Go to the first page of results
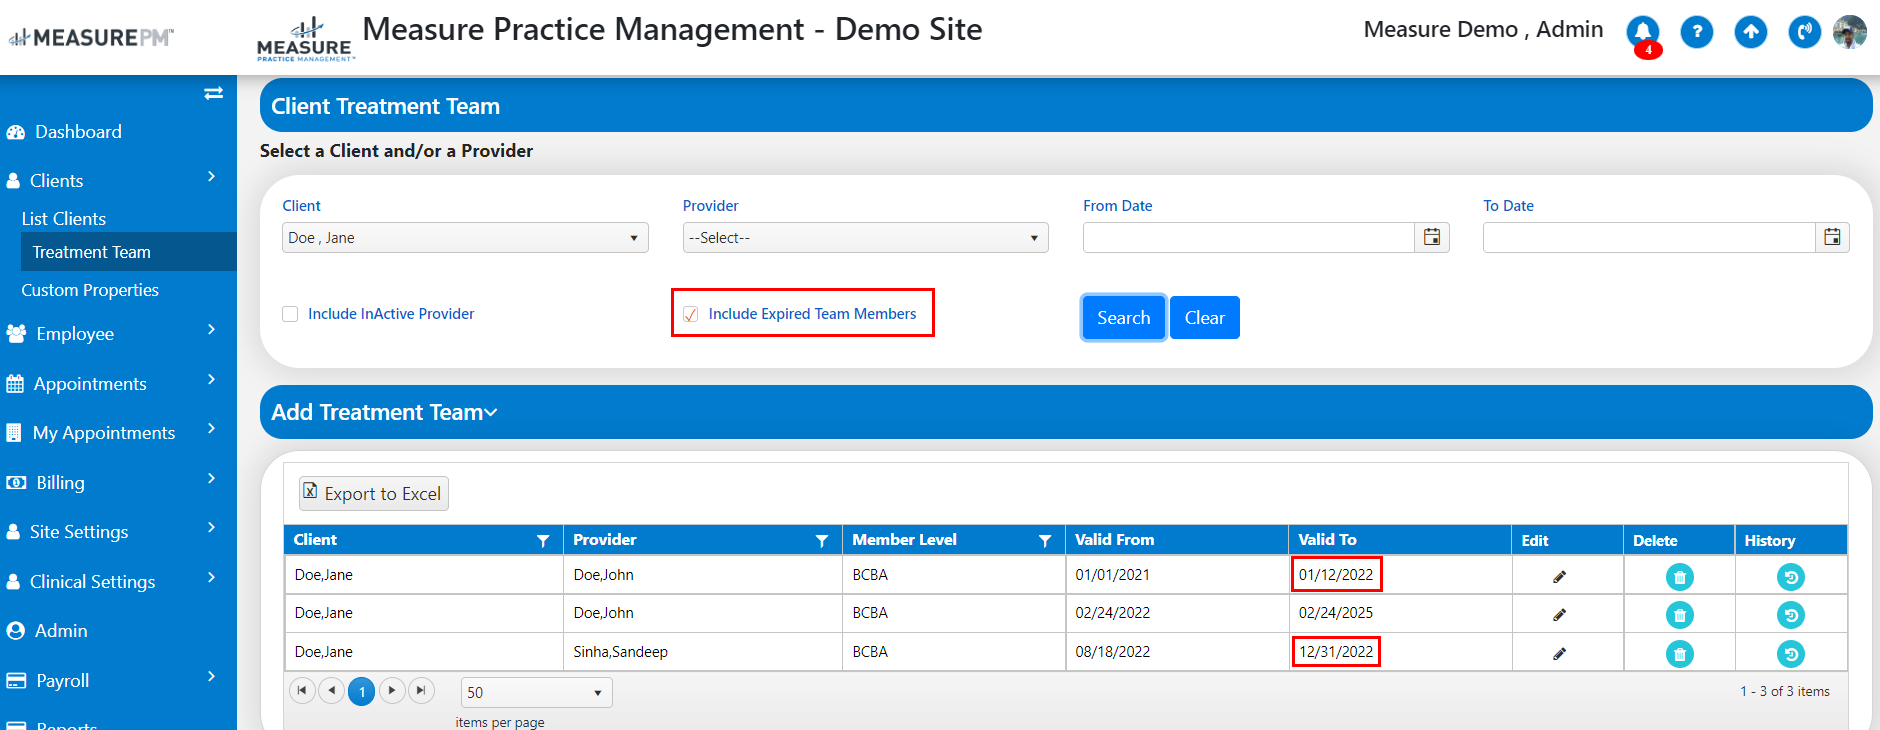This screenshot has width=1880, height=730. point(302,690)
